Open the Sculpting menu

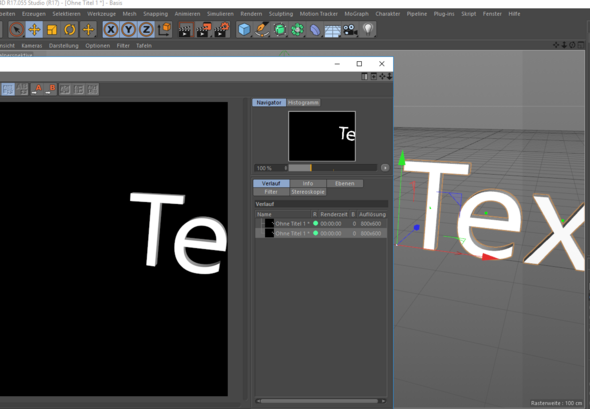click(281, 14)
